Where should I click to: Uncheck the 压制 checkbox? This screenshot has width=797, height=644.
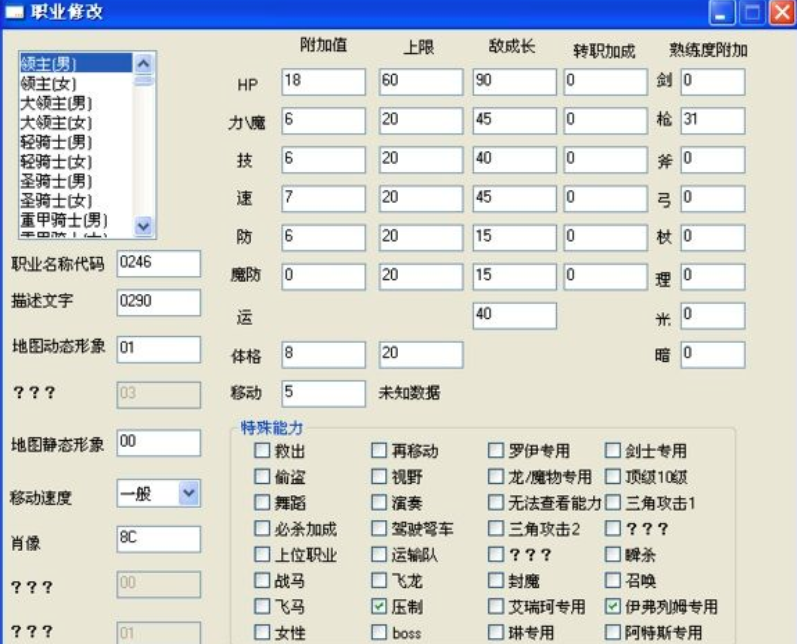point(379,606)
